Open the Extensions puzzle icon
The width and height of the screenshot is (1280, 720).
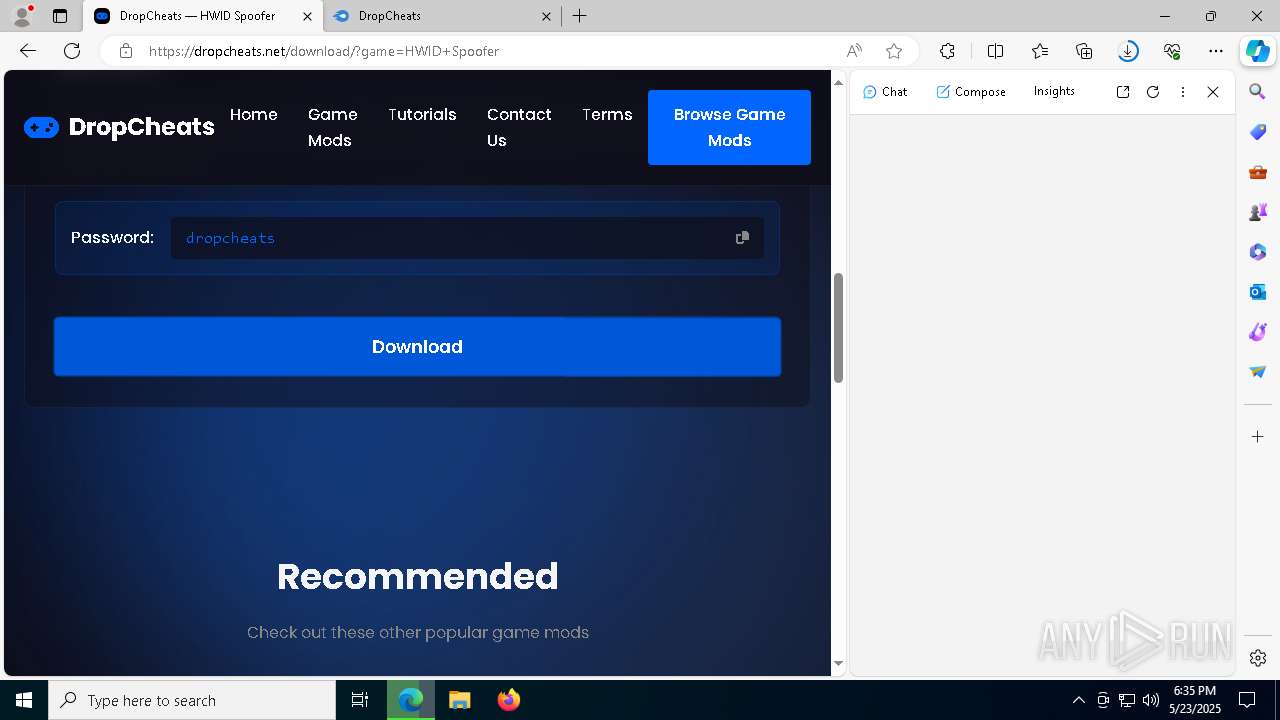pos(947,51)
